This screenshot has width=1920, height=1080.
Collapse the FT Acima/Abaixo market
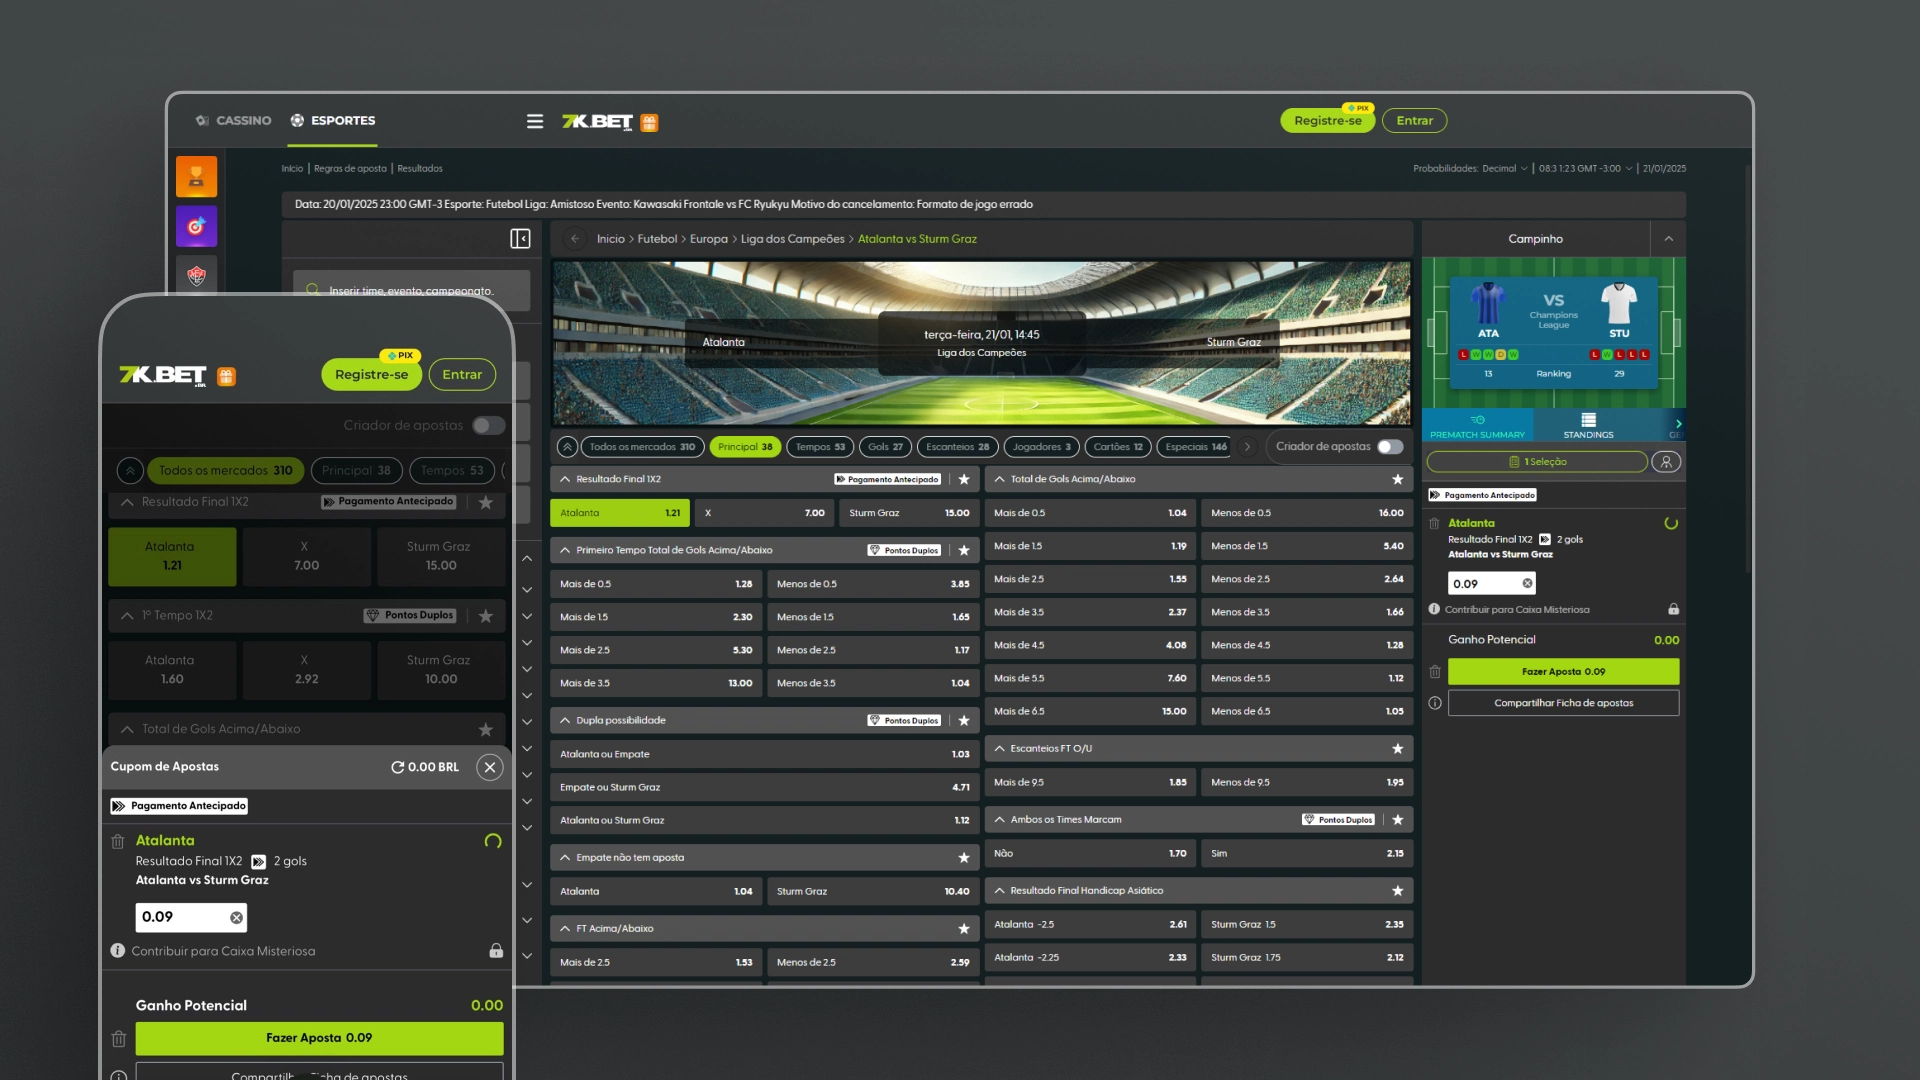pos(565,928)
